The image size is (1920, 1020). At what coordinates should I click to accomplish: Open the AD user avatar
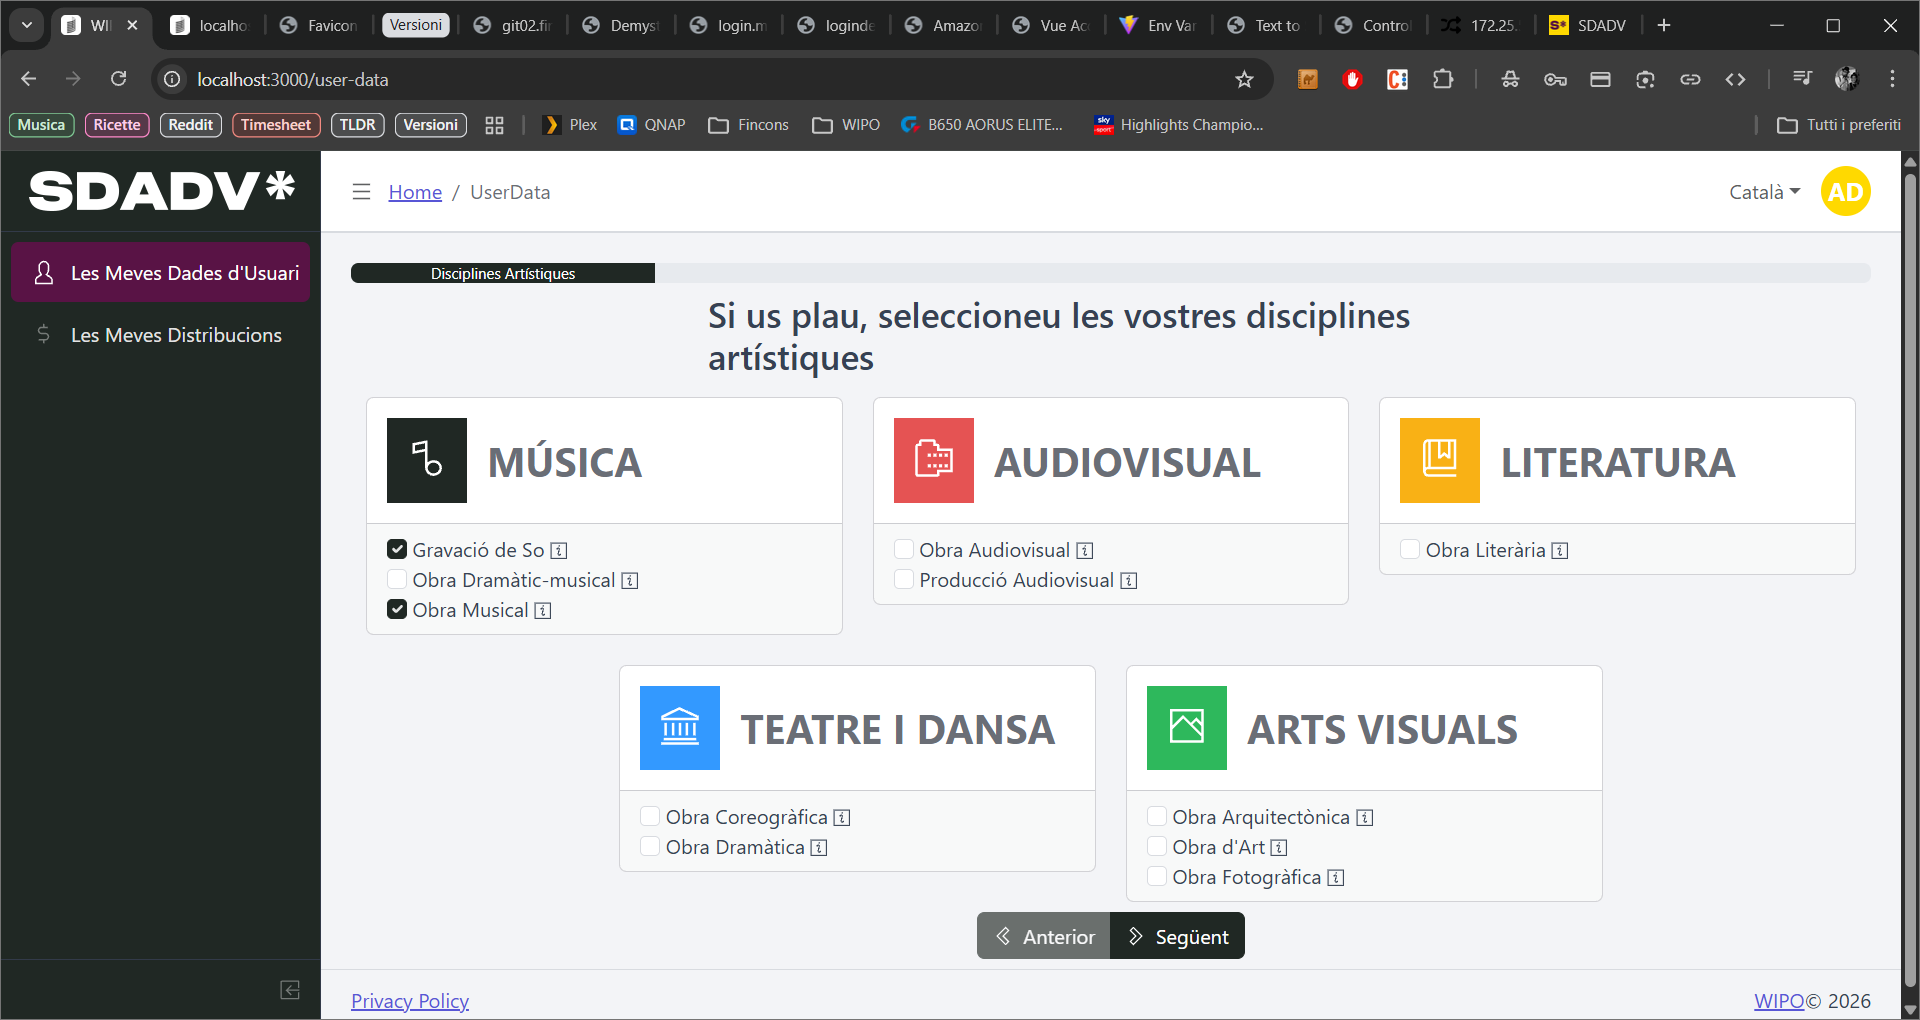point(1845,192)
